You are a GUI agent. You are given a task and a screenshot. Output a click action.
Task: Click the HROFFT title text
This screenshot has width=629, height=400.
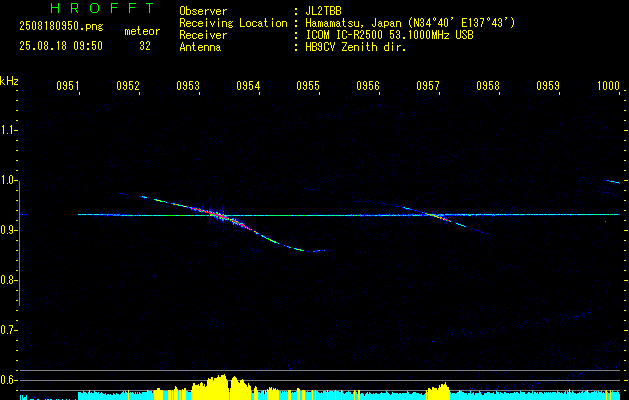103,8
